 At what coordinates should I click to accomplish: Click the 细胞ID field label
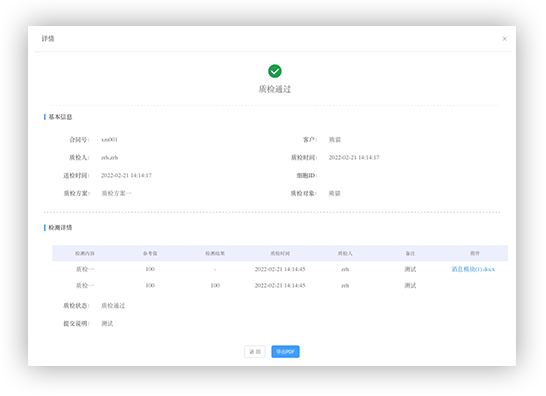pyautogui.click(x=307, y=175)
